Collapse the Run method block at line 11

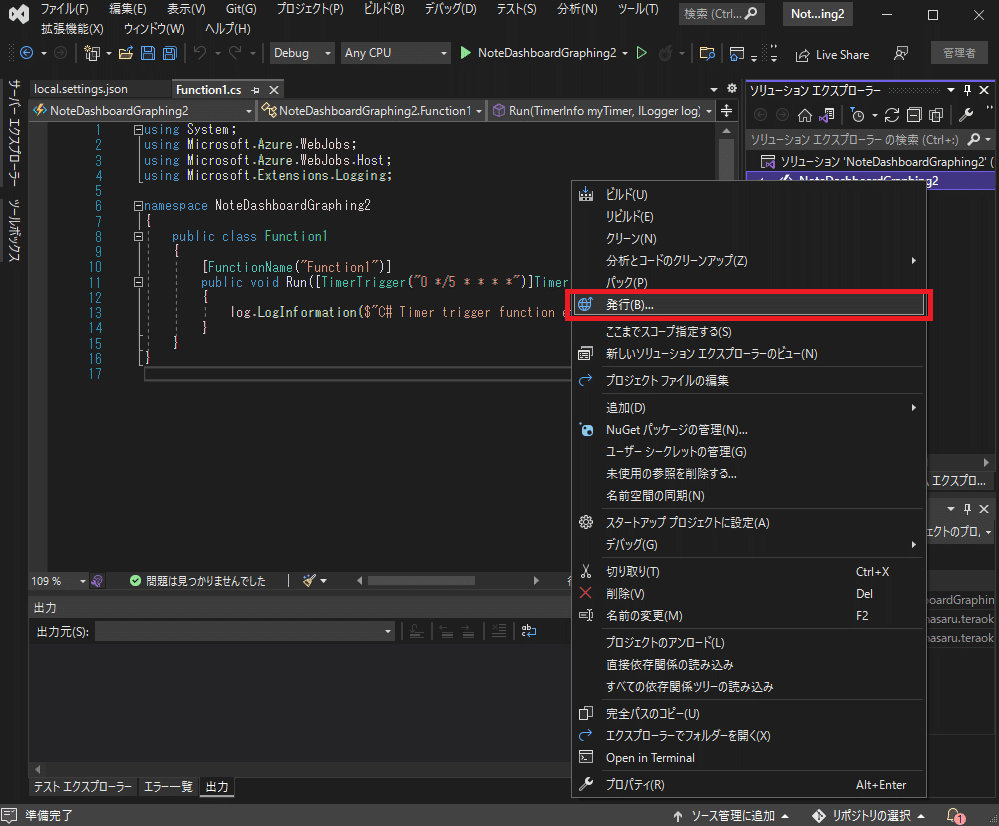coord(138,282)
